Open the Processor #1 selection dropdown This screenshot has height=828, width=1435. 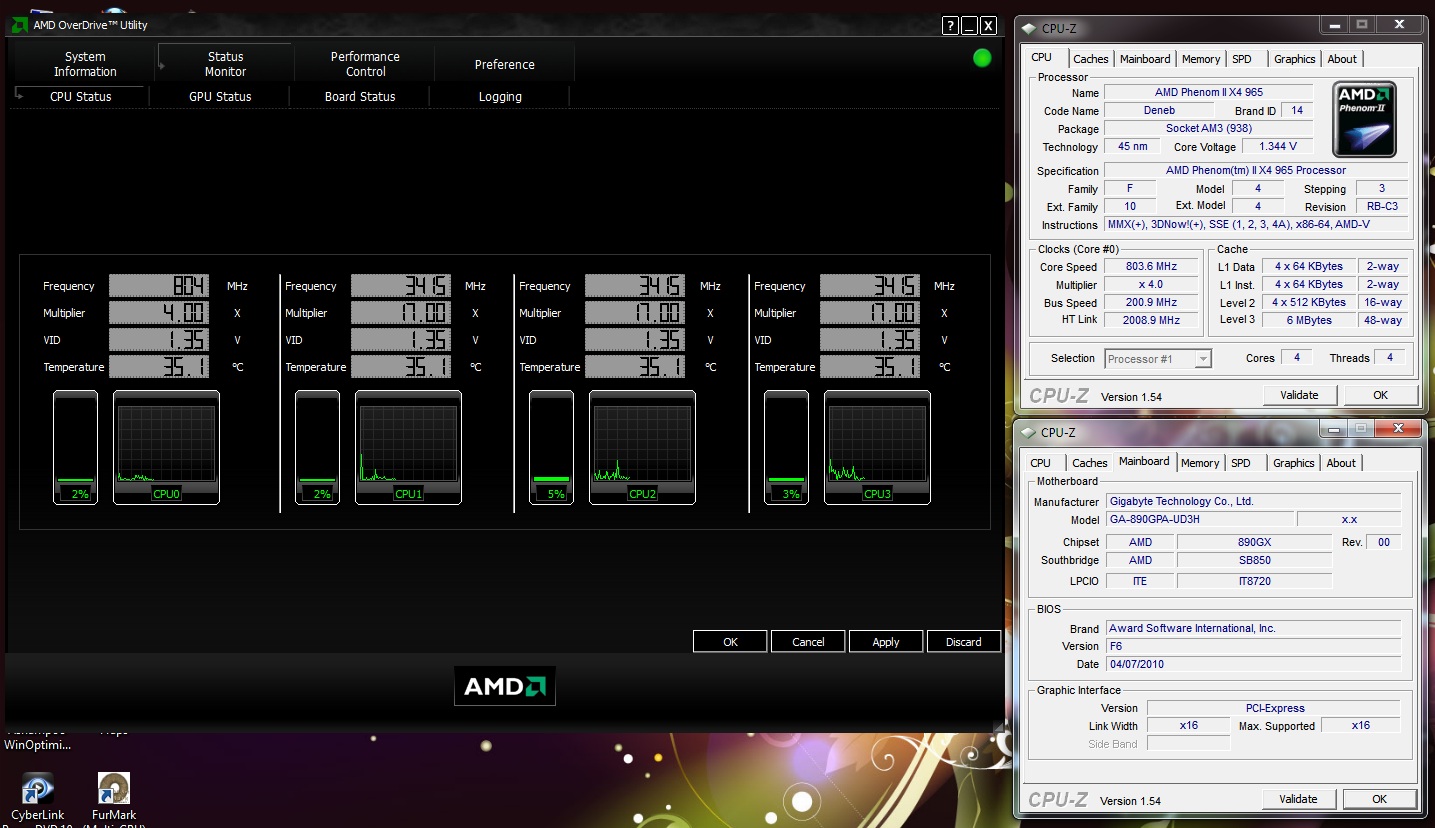(1158, 358)
